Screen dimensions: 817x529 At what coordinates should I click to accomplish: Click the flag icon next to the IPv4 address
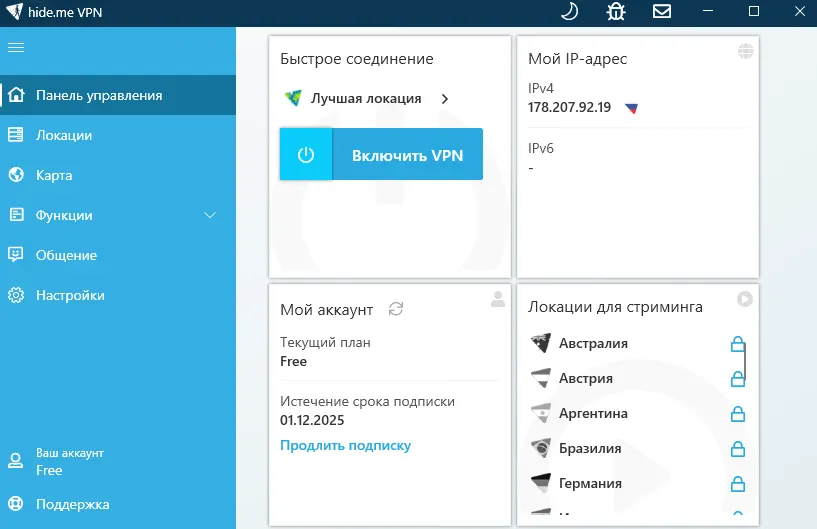point(632,108)
